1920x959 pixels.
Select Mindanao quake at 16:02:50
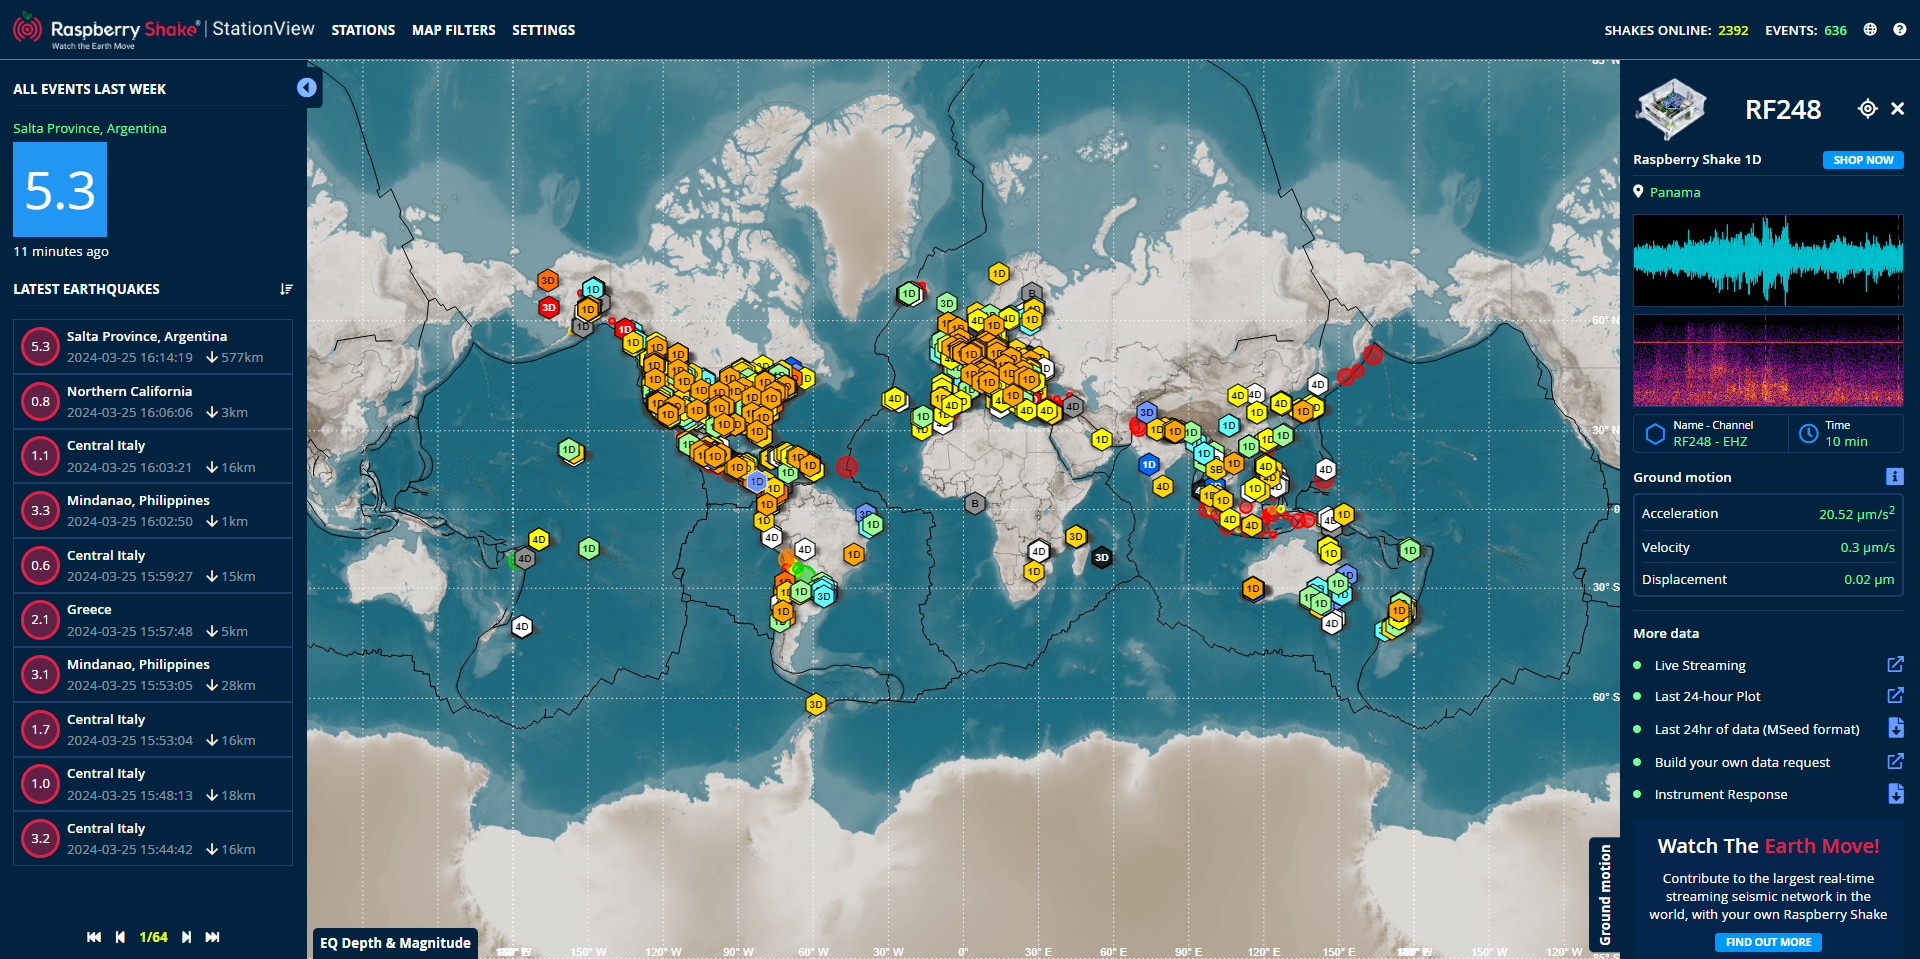pos(153,511)
